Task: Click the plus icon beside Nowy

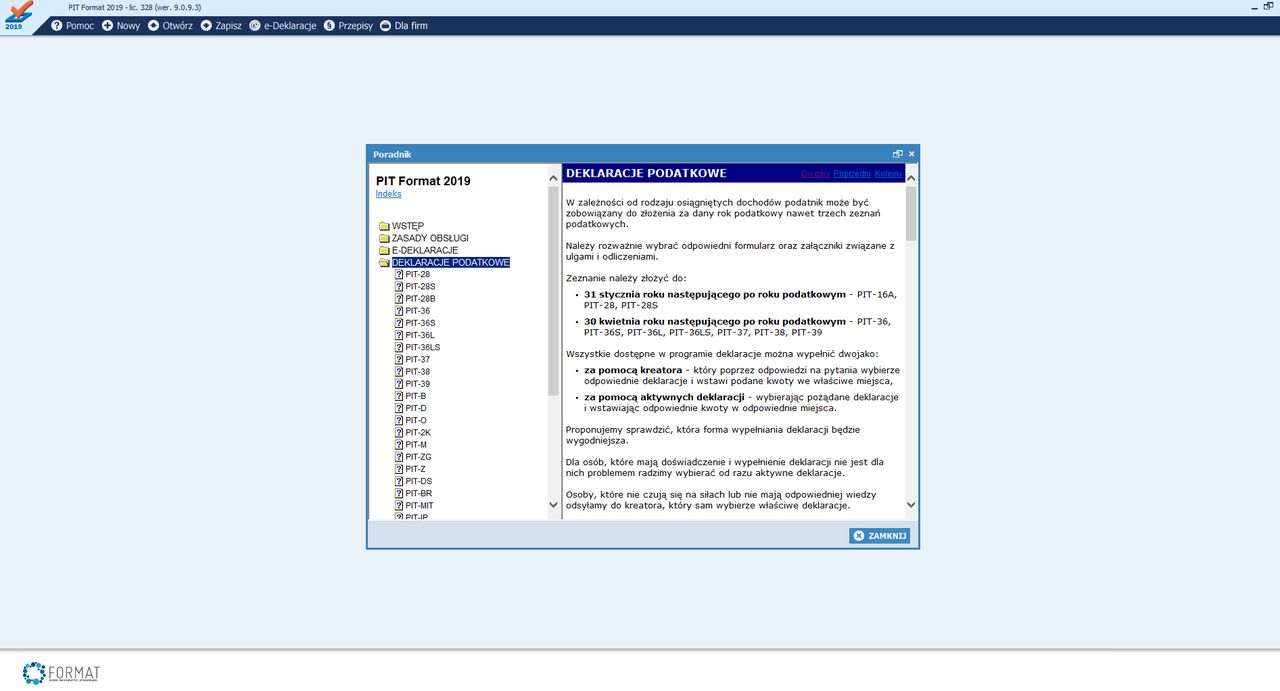Action: pos(107,26)
